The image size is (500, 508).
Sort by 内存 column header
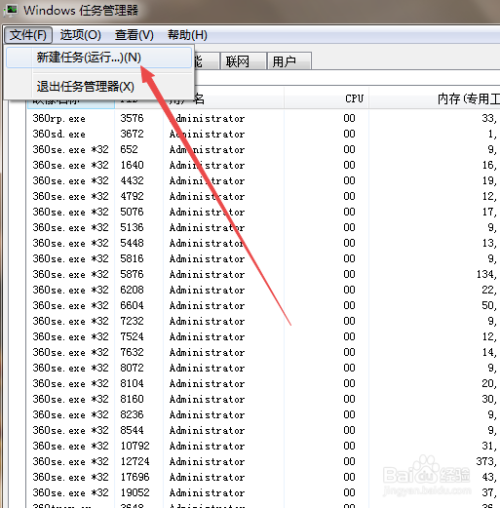(x=434, y=99)
